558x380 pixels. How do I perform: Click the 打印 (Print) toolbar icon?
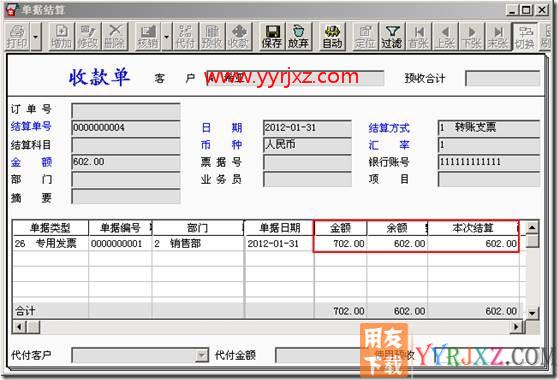(17, 36)
